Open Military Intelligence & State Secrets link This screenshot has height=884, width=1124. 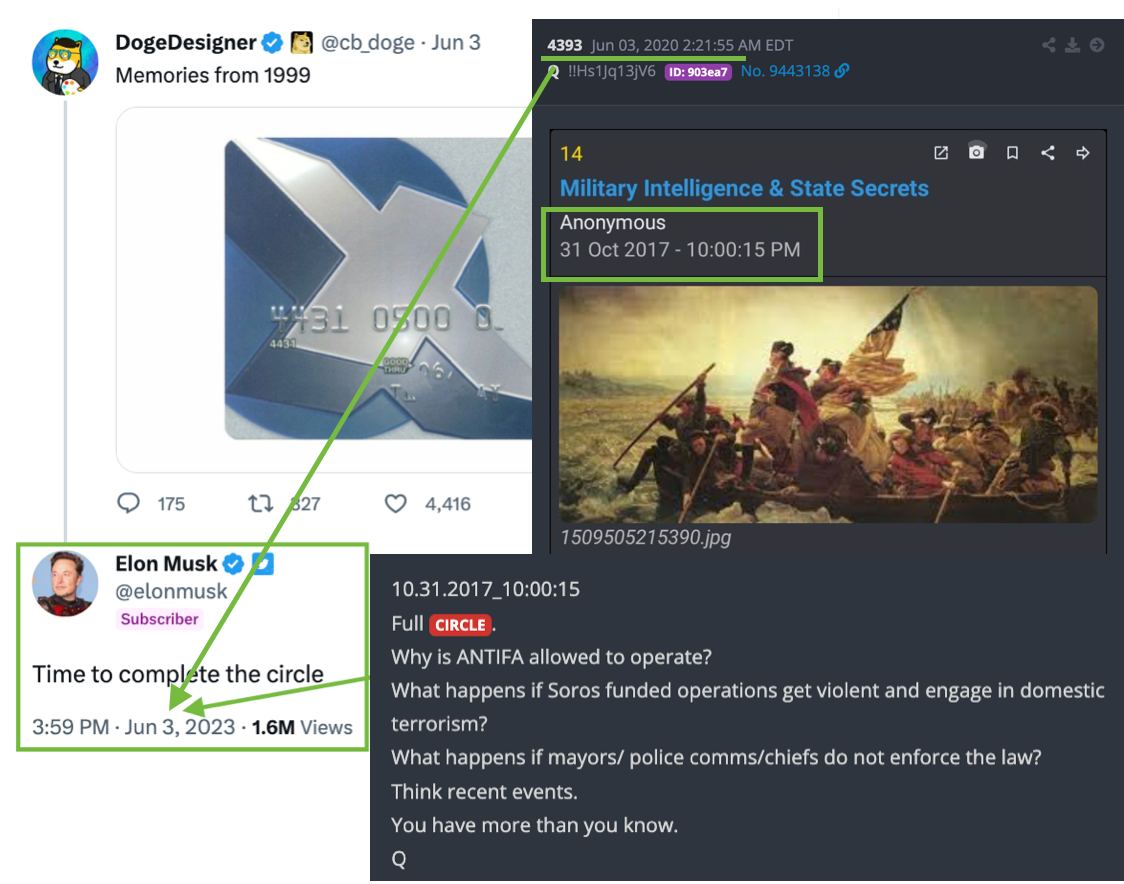(x=744, y=189)
